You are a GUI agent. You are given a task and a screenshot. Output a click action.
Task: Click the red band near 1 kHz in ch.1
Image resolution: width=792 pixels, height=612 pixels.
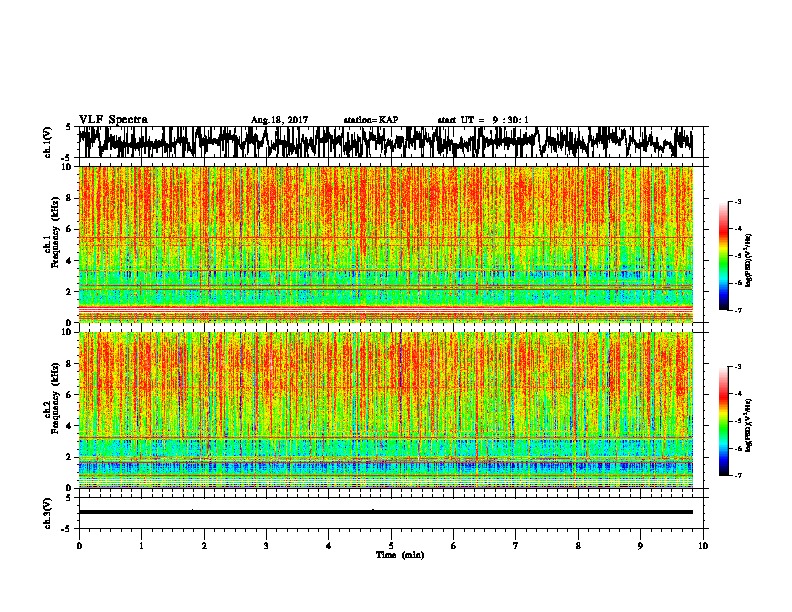(x=385, y=307)
